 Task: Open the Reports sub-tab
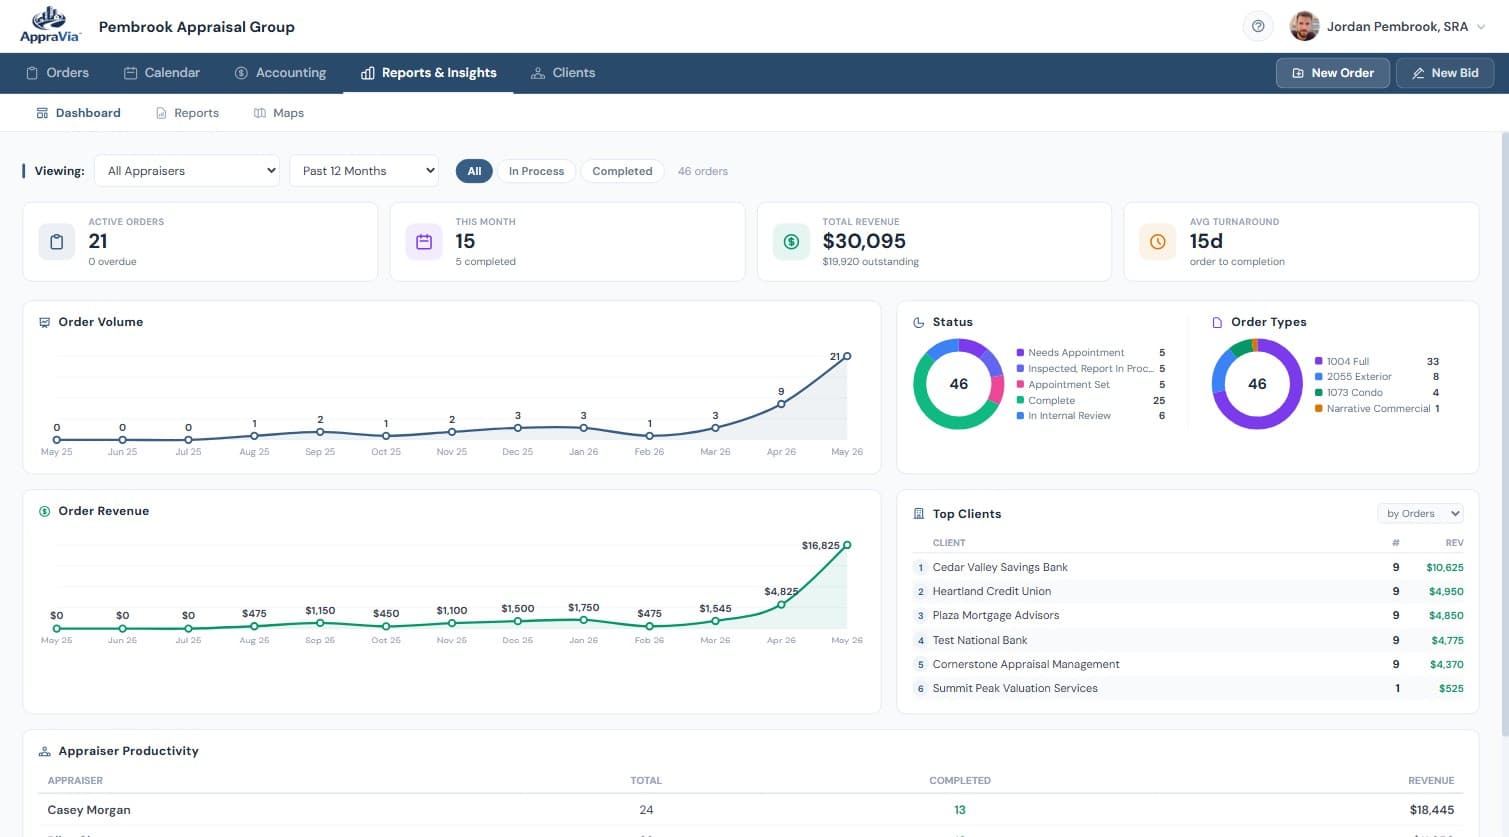click(187, 113)
